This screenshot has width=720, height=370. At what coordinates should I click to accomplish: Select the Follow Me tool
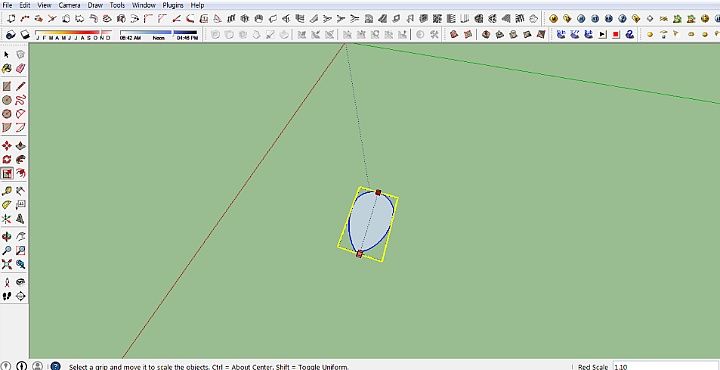click(20, 160)
